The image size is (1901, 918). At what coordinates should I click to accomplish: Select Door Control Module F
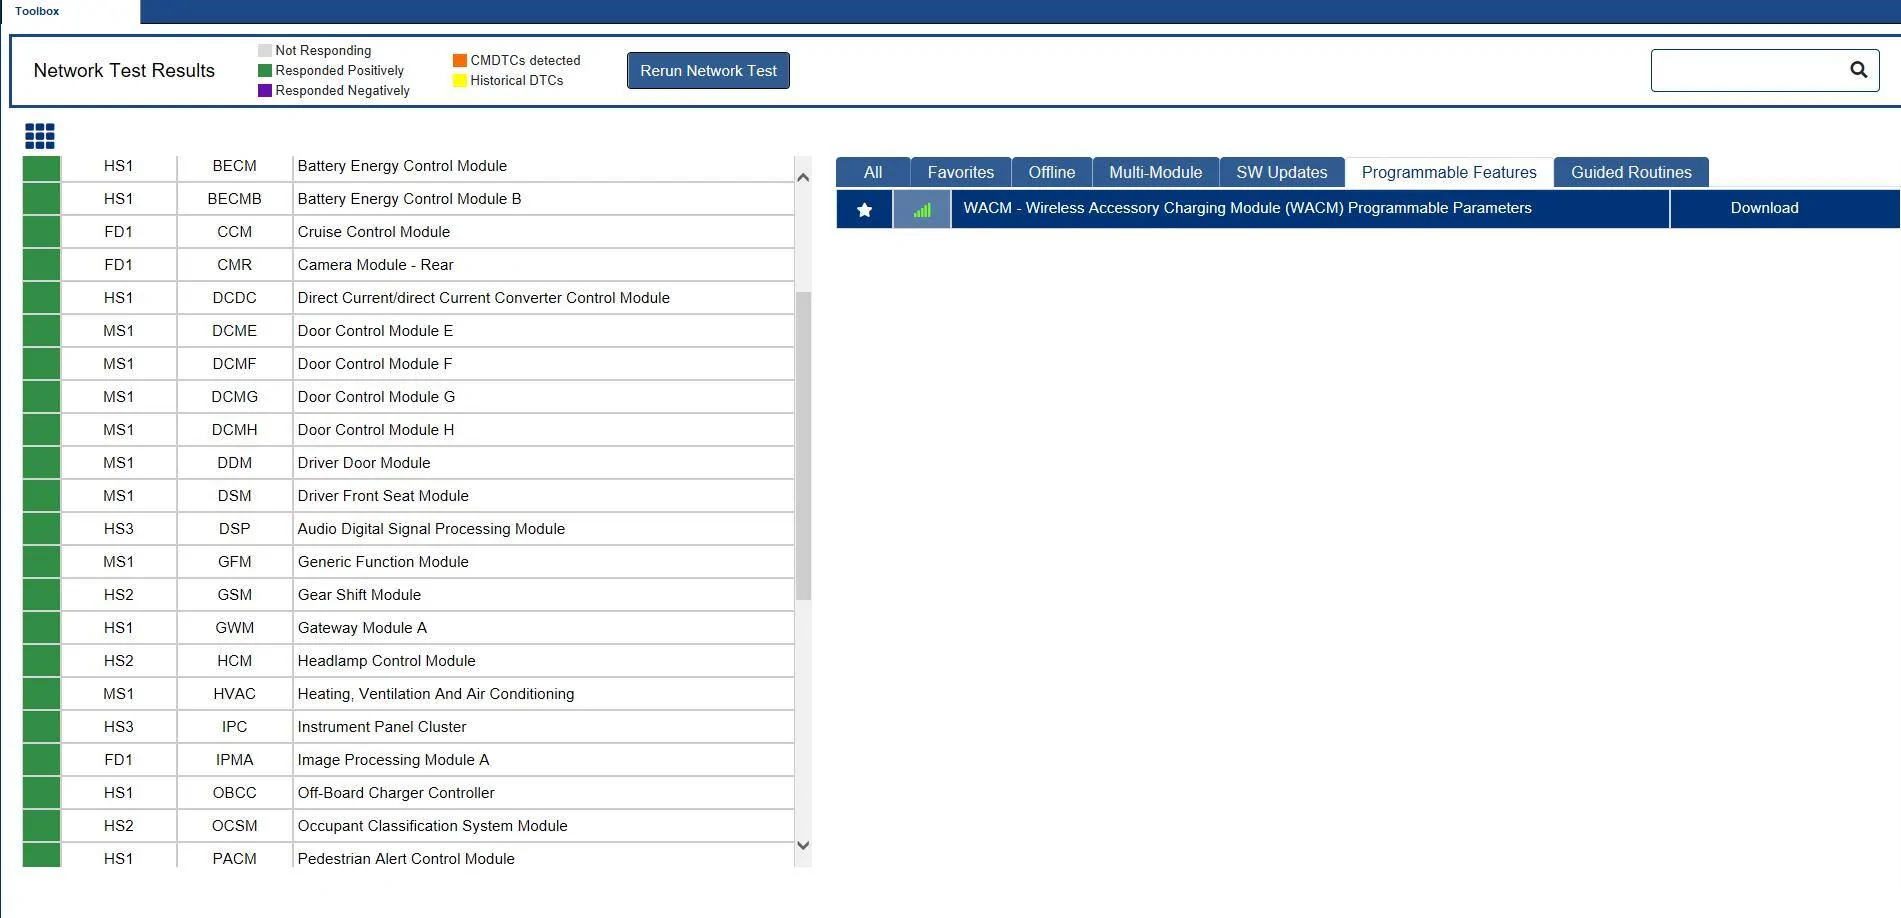(408, 364)
